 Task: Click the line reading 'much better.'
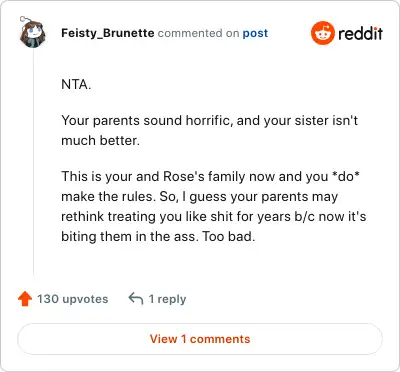click(x=100, y=141)
